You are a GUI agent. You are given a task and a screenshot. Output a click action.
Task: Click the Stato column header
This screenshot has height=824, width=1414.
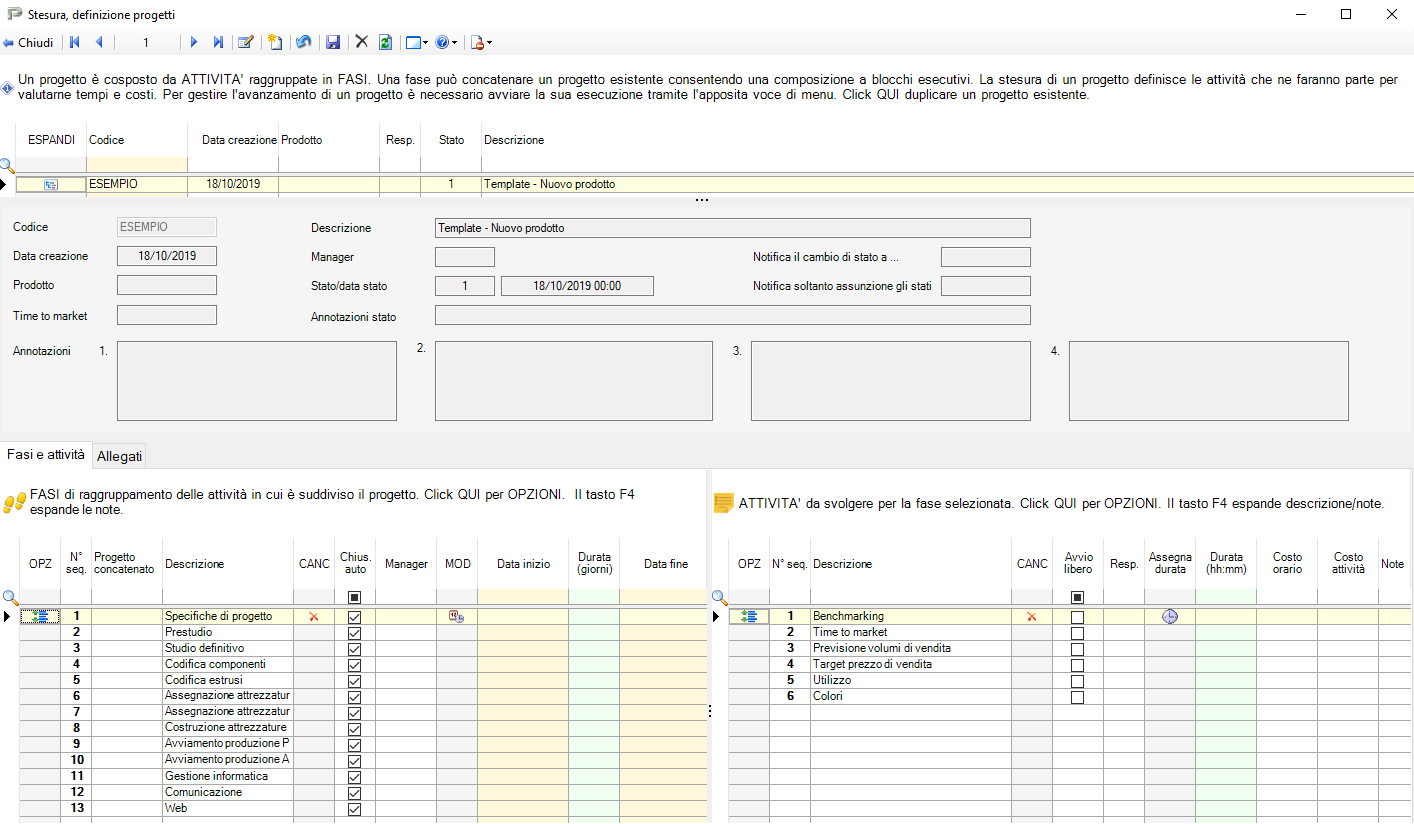click(x=451, y=140)
